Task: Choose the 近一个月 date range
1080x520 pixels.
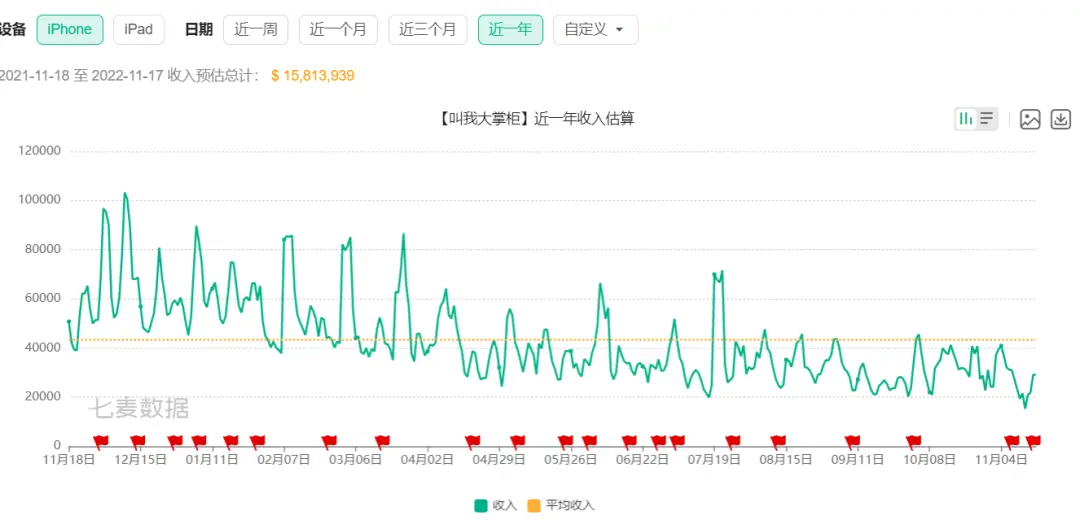Action: (338, 30)
